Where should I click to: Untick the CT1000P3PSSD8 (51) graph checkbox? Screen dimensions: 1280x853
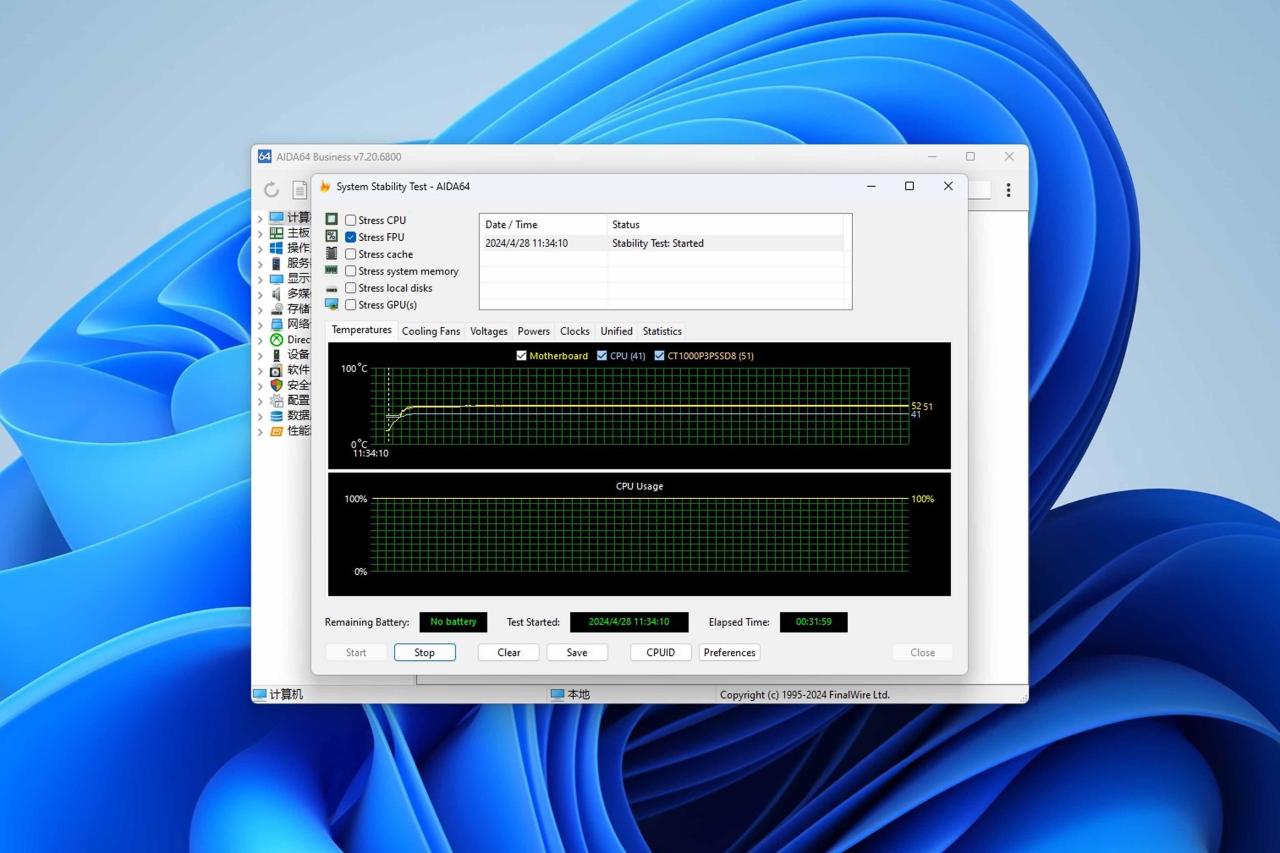tap(659, 356)
